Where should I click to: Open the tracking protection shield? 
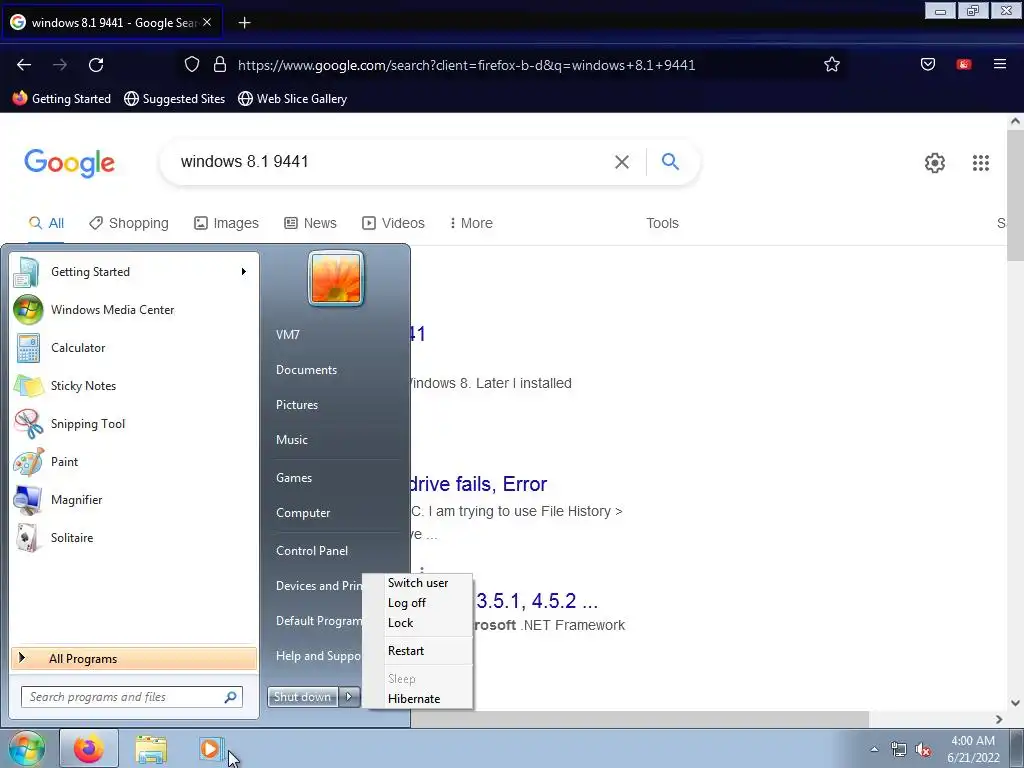pos(191,65)
